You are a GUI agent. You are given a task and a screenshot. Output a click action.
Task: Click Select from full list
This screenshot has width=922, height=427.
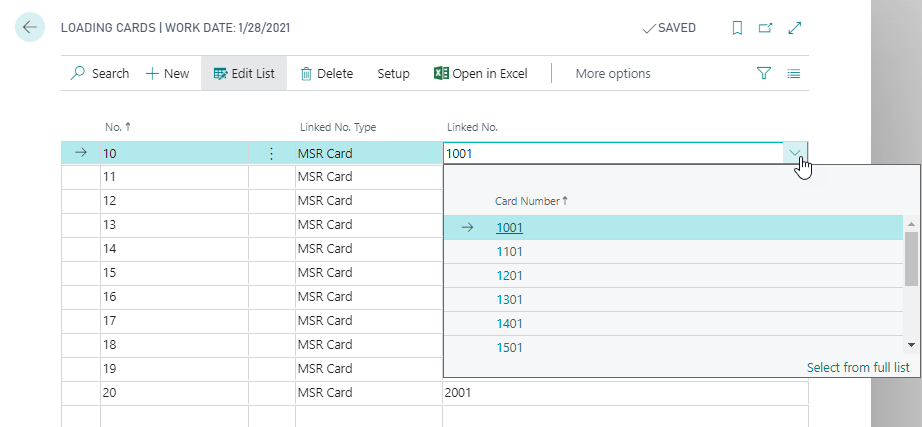(x=857, y=368)
